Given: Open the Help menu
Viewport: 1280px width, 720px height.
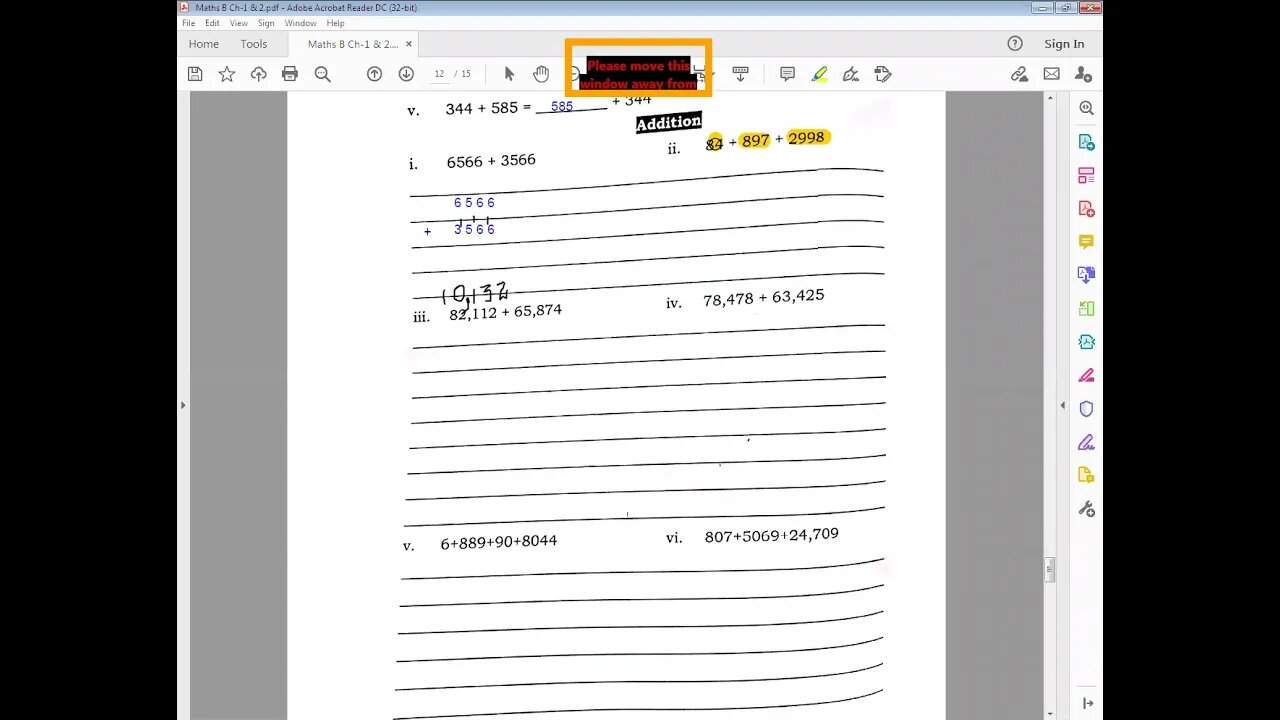Looking at the screenshot, I should pyautogui.click(x=335, y=23).
